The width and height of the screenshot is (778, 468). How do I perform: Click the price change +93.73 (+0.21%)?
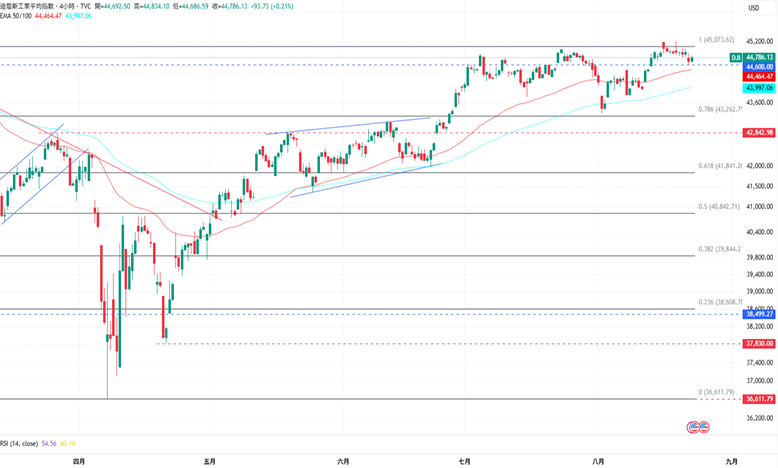click(272, 6)
